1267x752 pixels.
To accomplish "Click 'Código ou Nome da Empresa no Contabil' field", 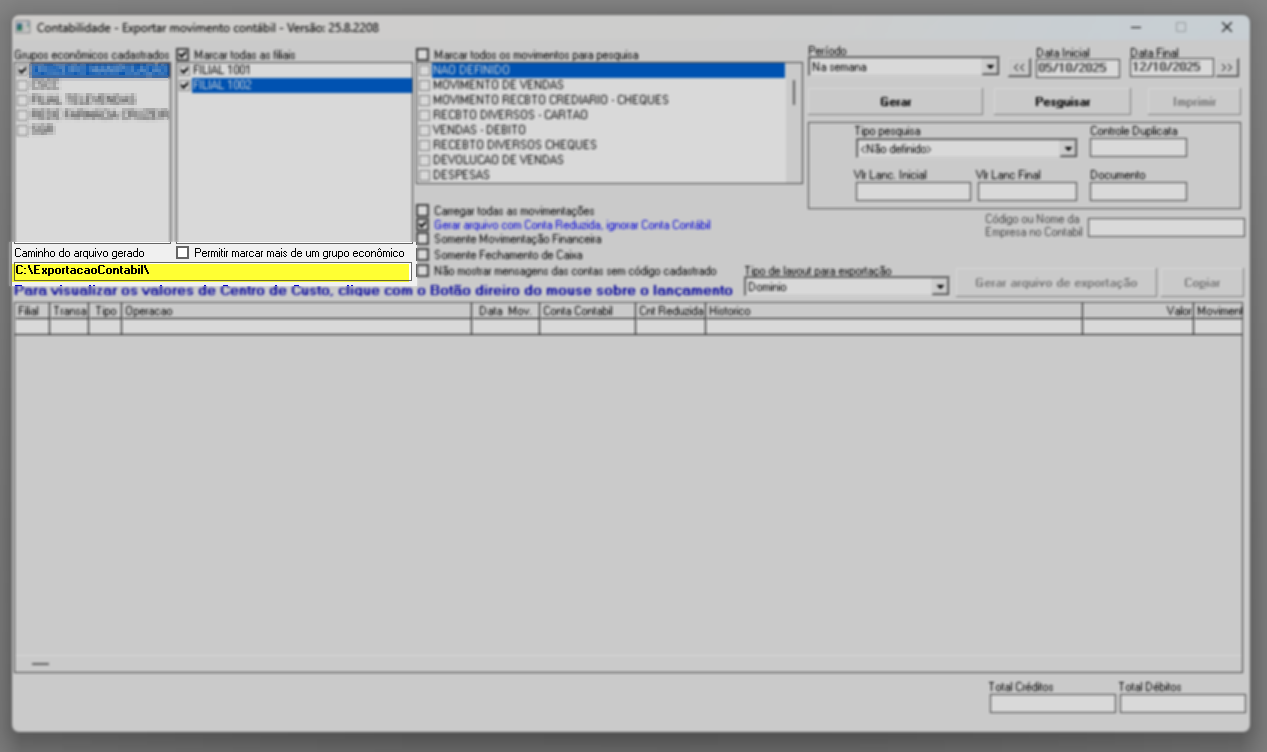I will tap(1166, 228).
